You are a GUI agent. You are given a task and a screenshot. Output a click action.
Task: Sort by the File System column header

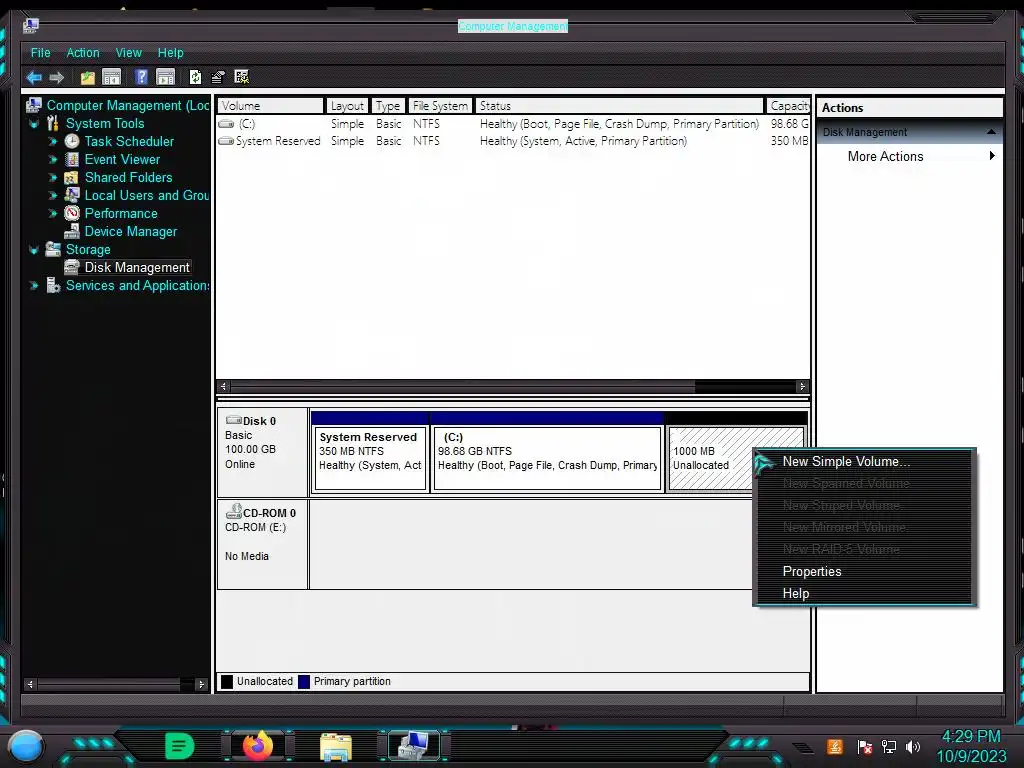[440, 106]
